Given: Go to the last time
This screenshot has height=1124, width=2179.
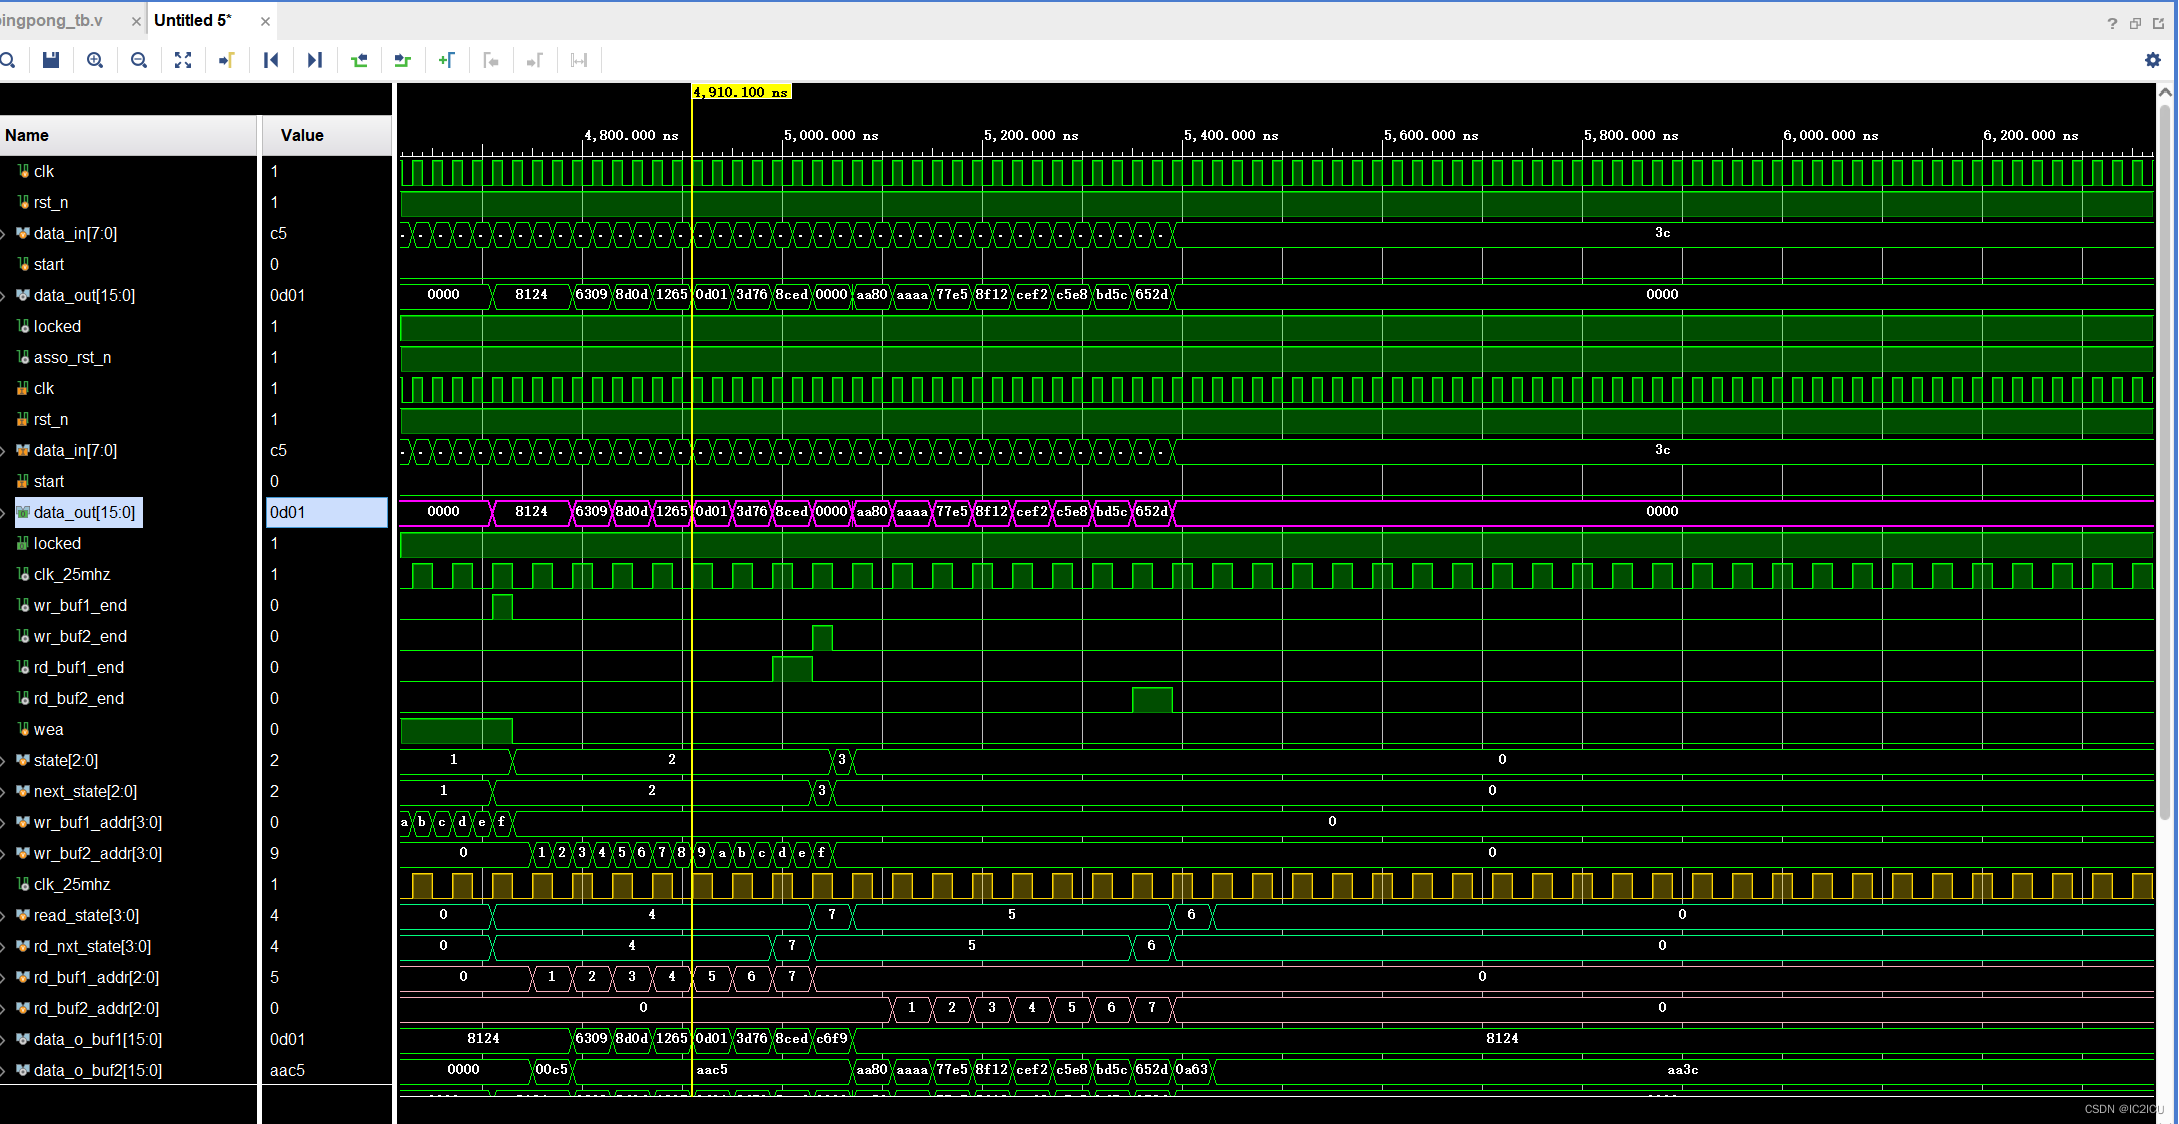Looking at the screenshot, I should tap(315, 60).
